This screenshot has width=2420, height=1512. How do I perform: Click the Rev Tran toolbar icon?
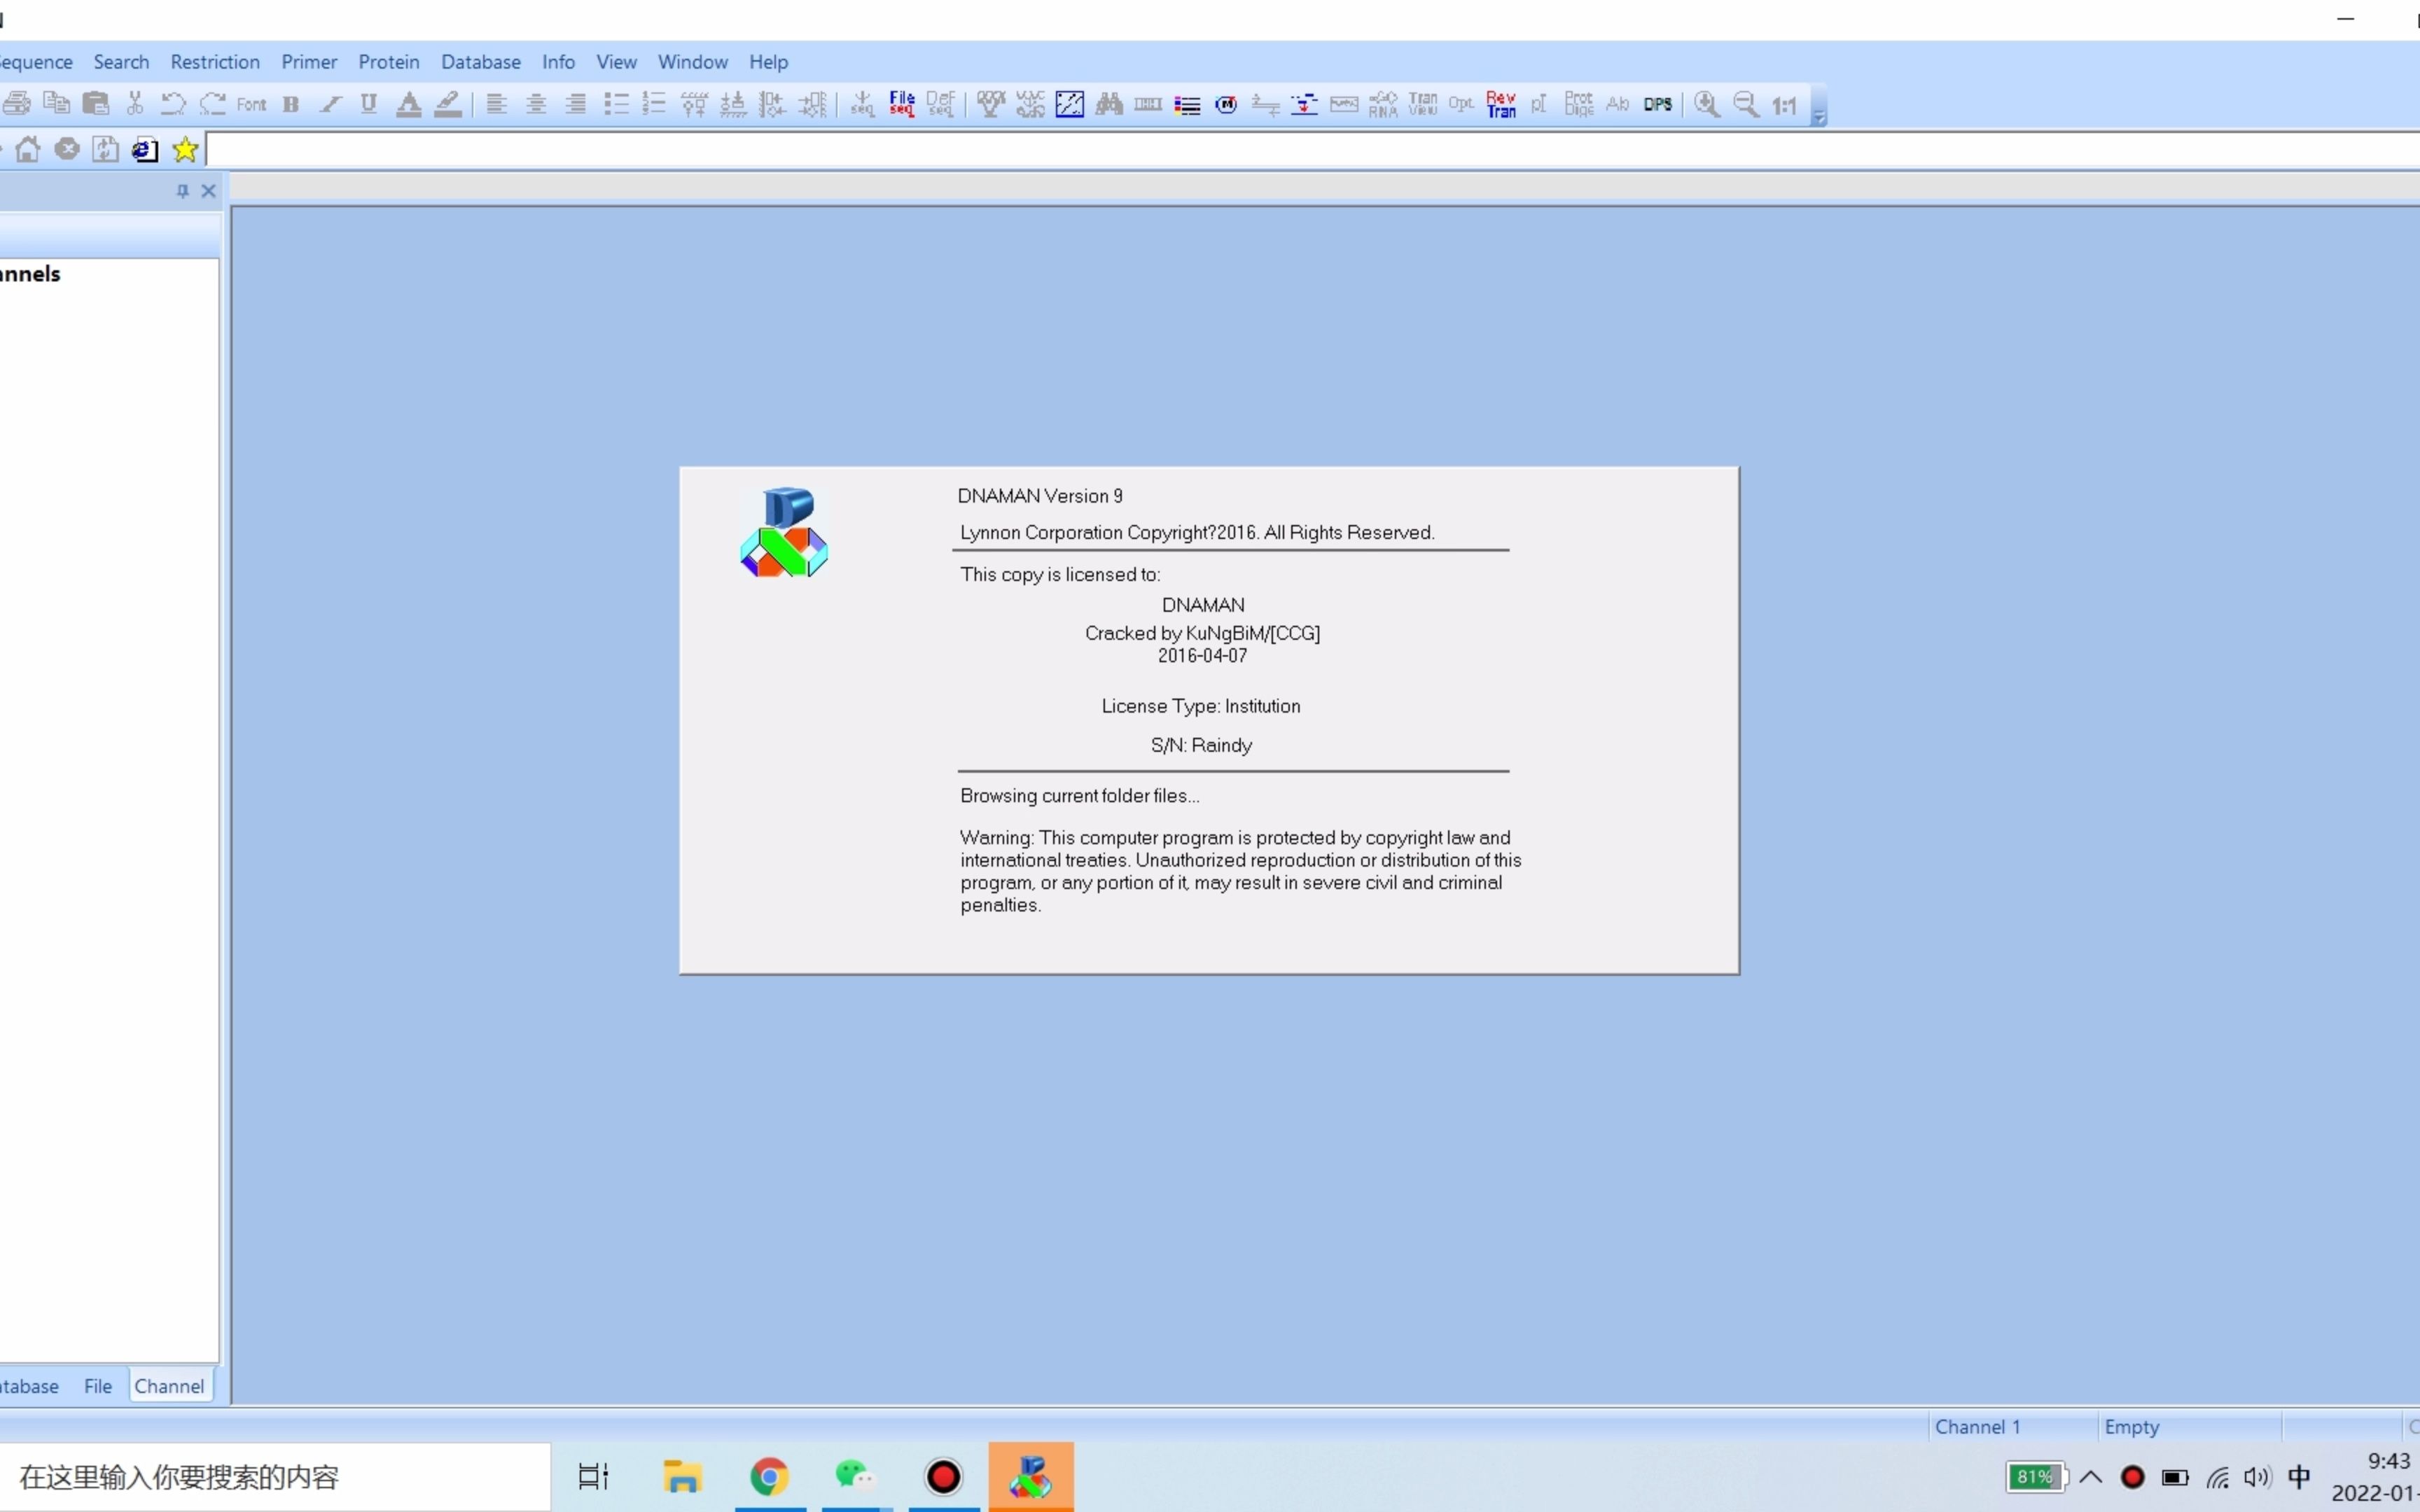(x=1500, y=104)
